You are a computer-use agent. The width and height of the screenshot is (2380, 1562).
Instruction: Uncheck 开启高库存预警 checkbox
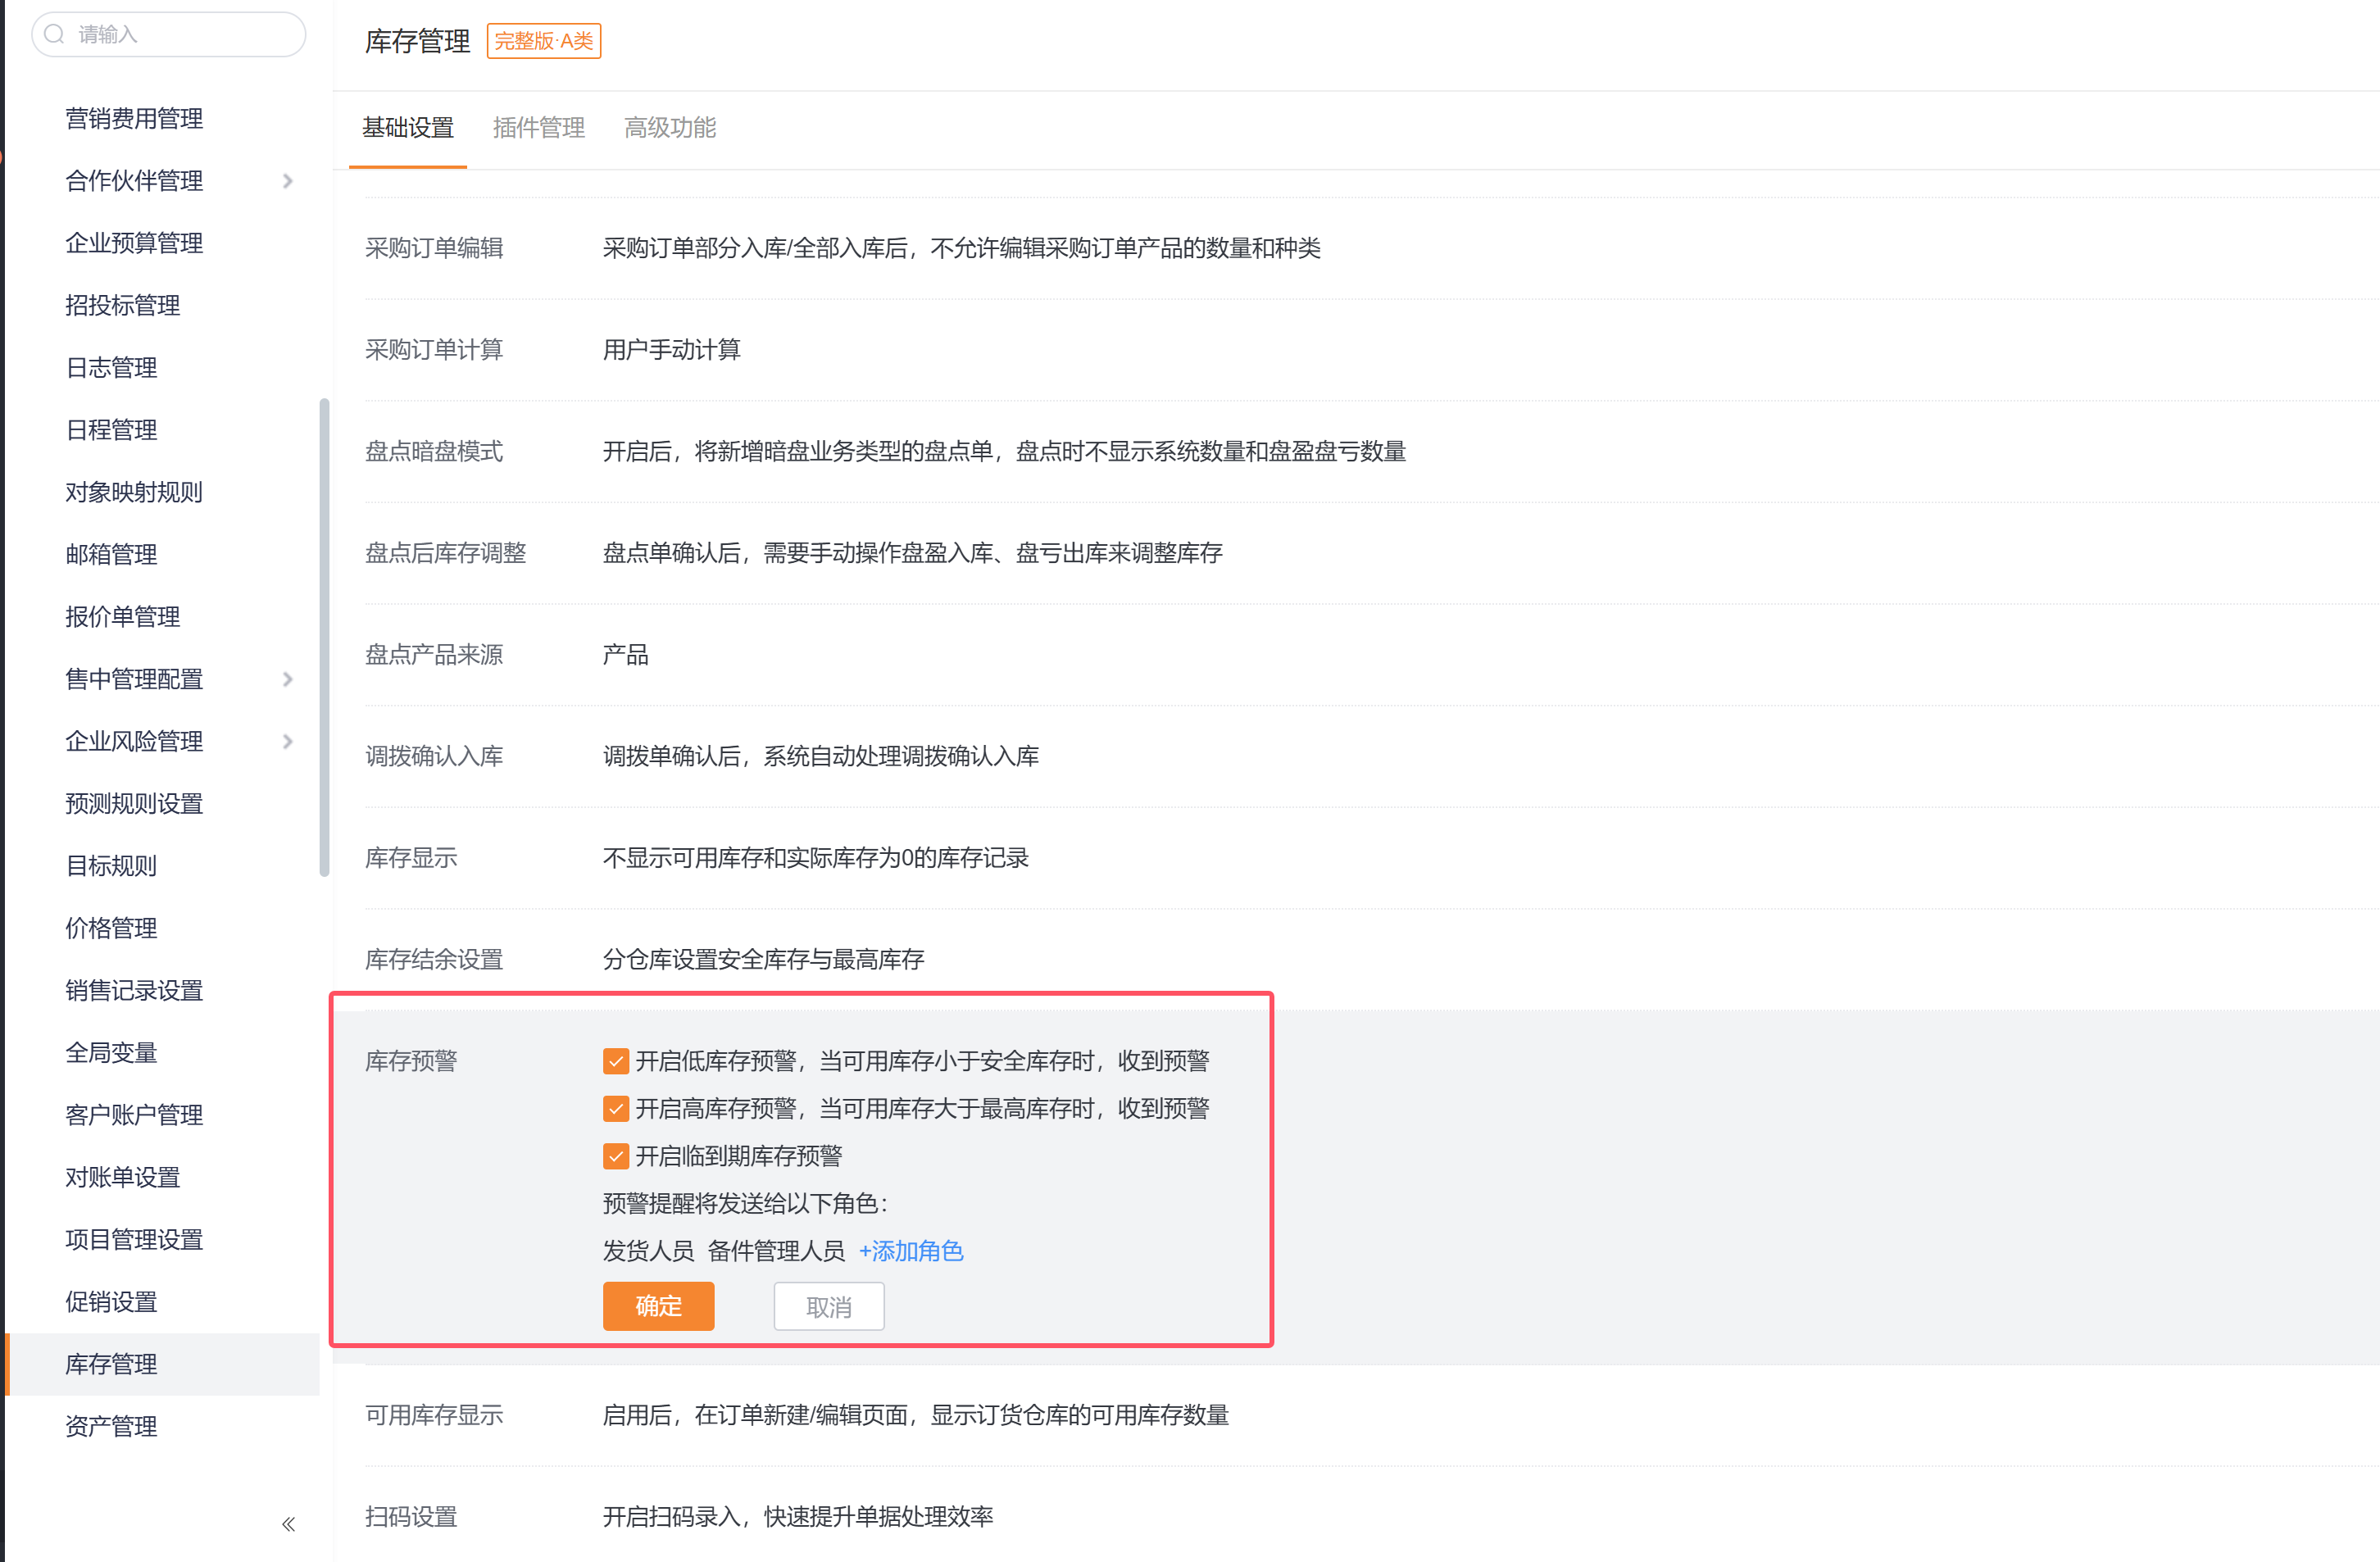tap(616, 1109)
